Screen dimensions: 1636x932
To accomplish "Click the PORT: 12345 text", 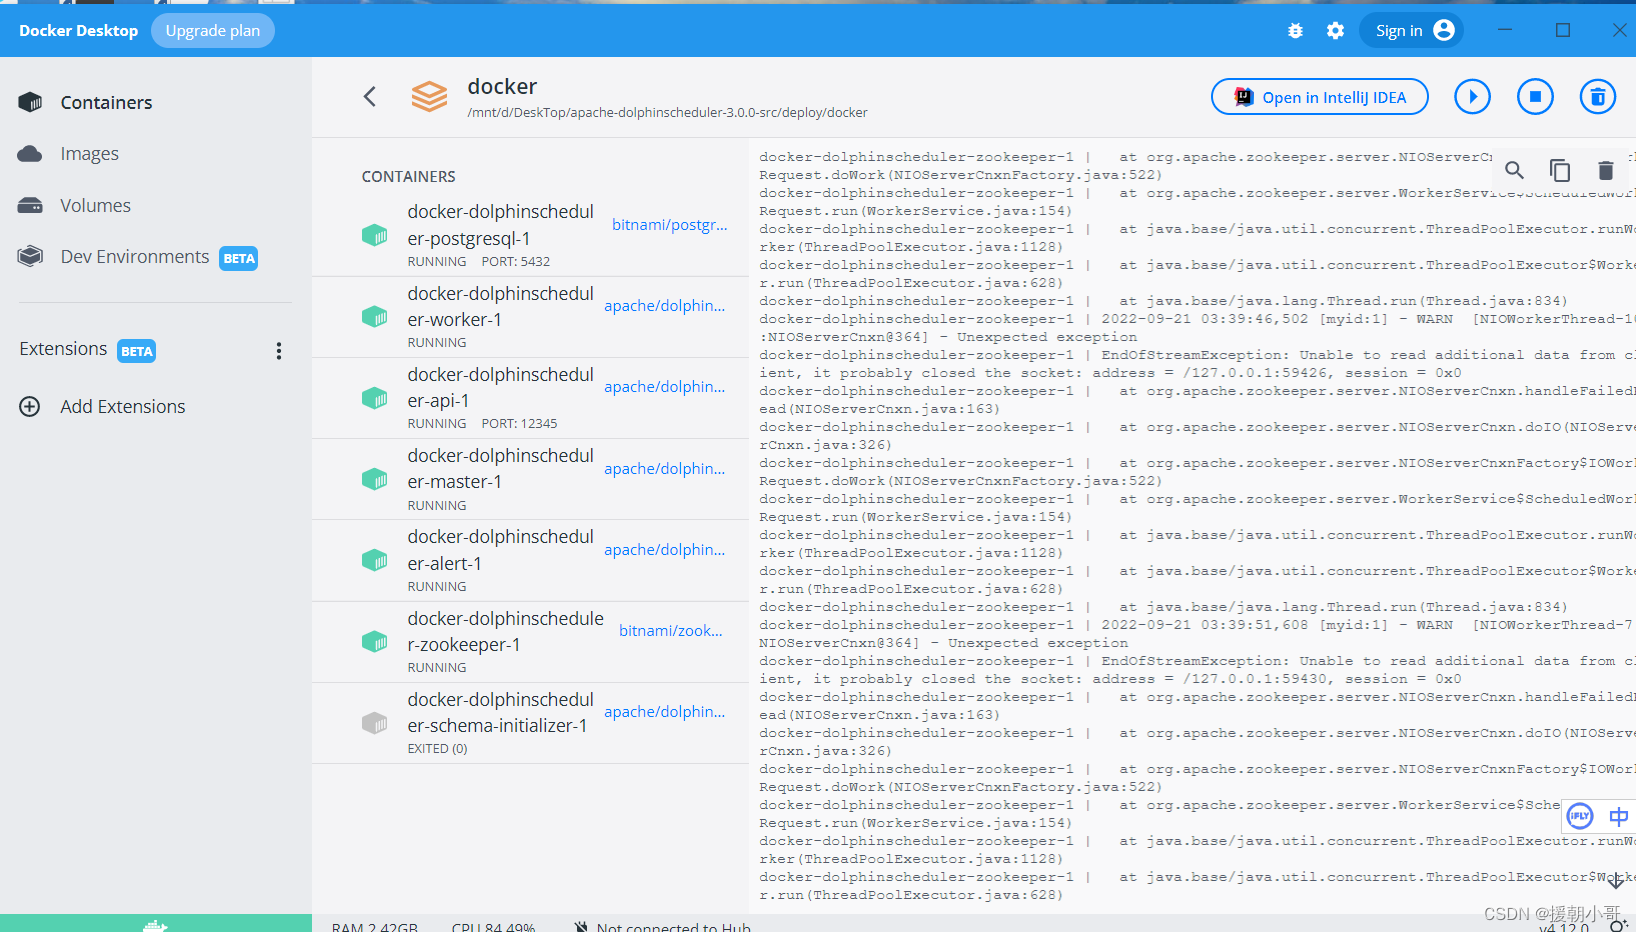I will click(x=519, y=423).
